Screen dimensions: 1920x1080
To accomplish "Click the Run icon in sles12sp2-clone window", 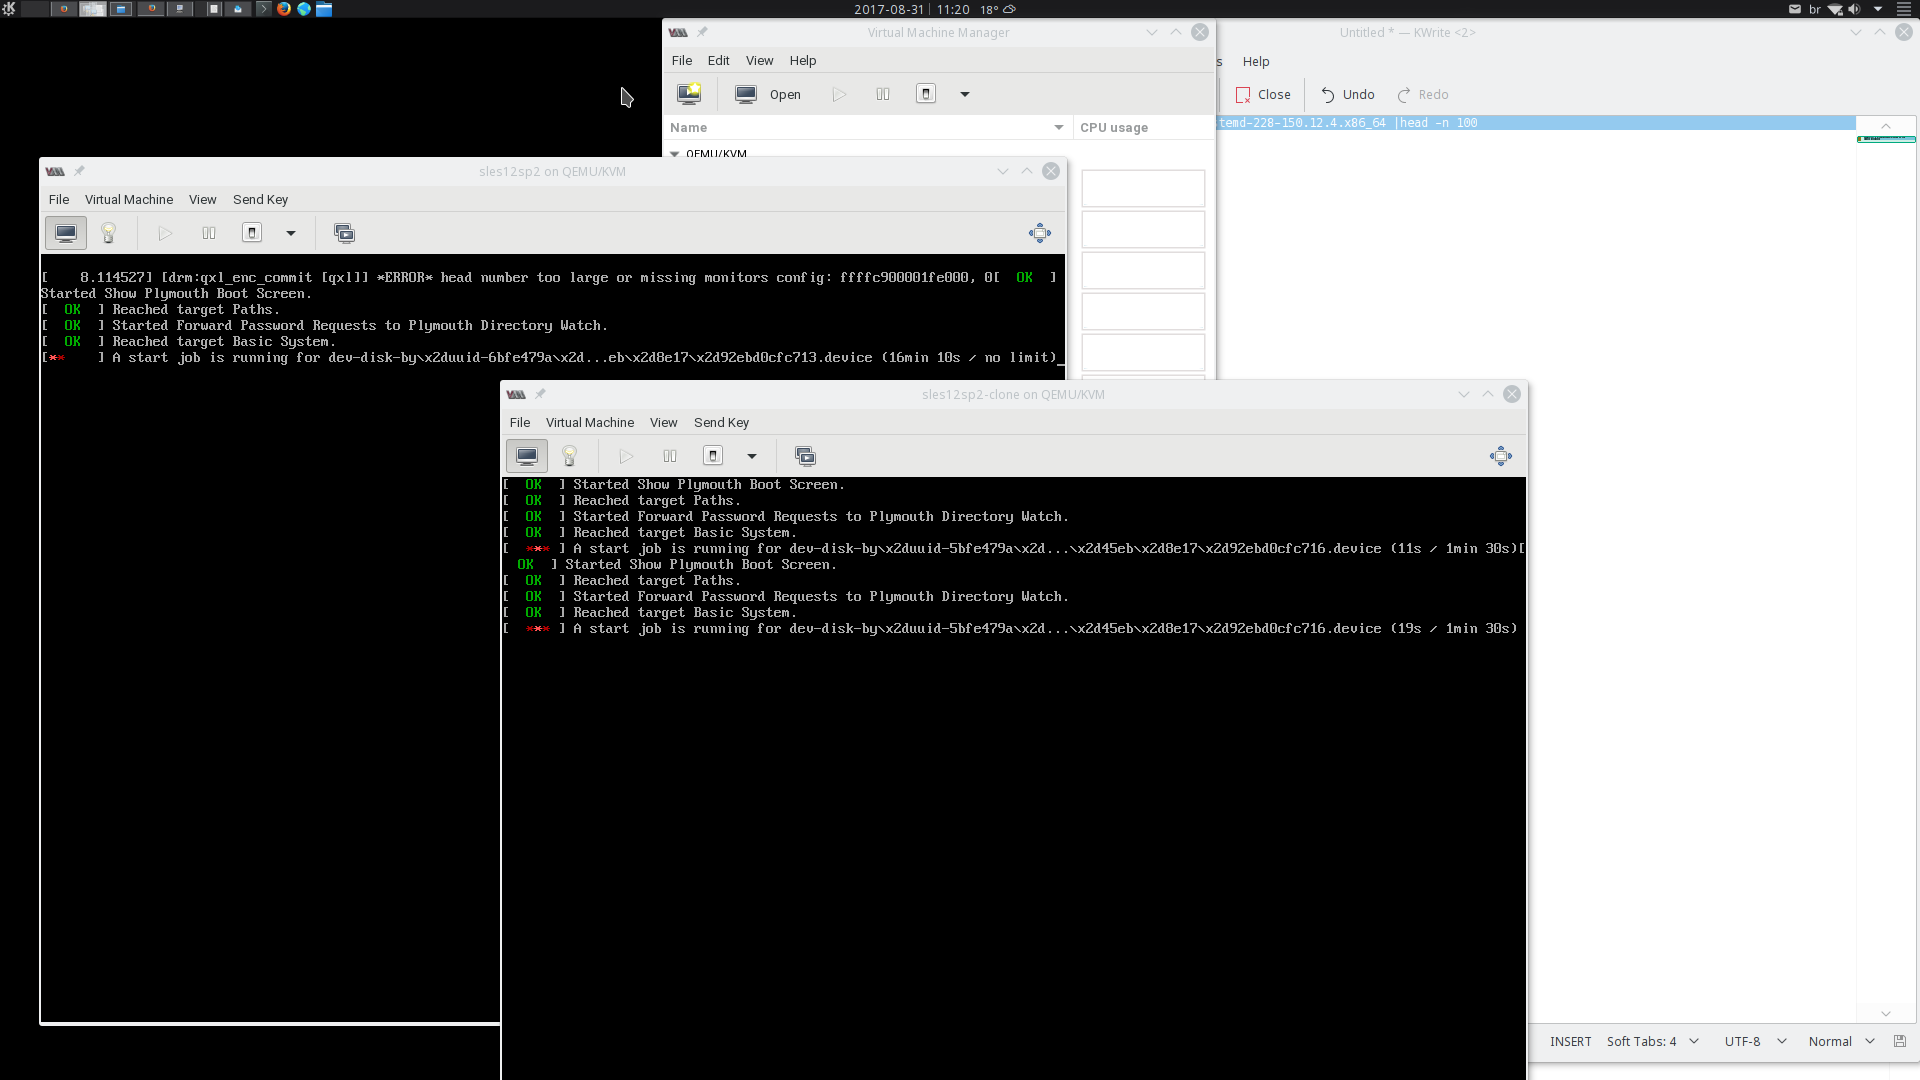I will [626, 456].
